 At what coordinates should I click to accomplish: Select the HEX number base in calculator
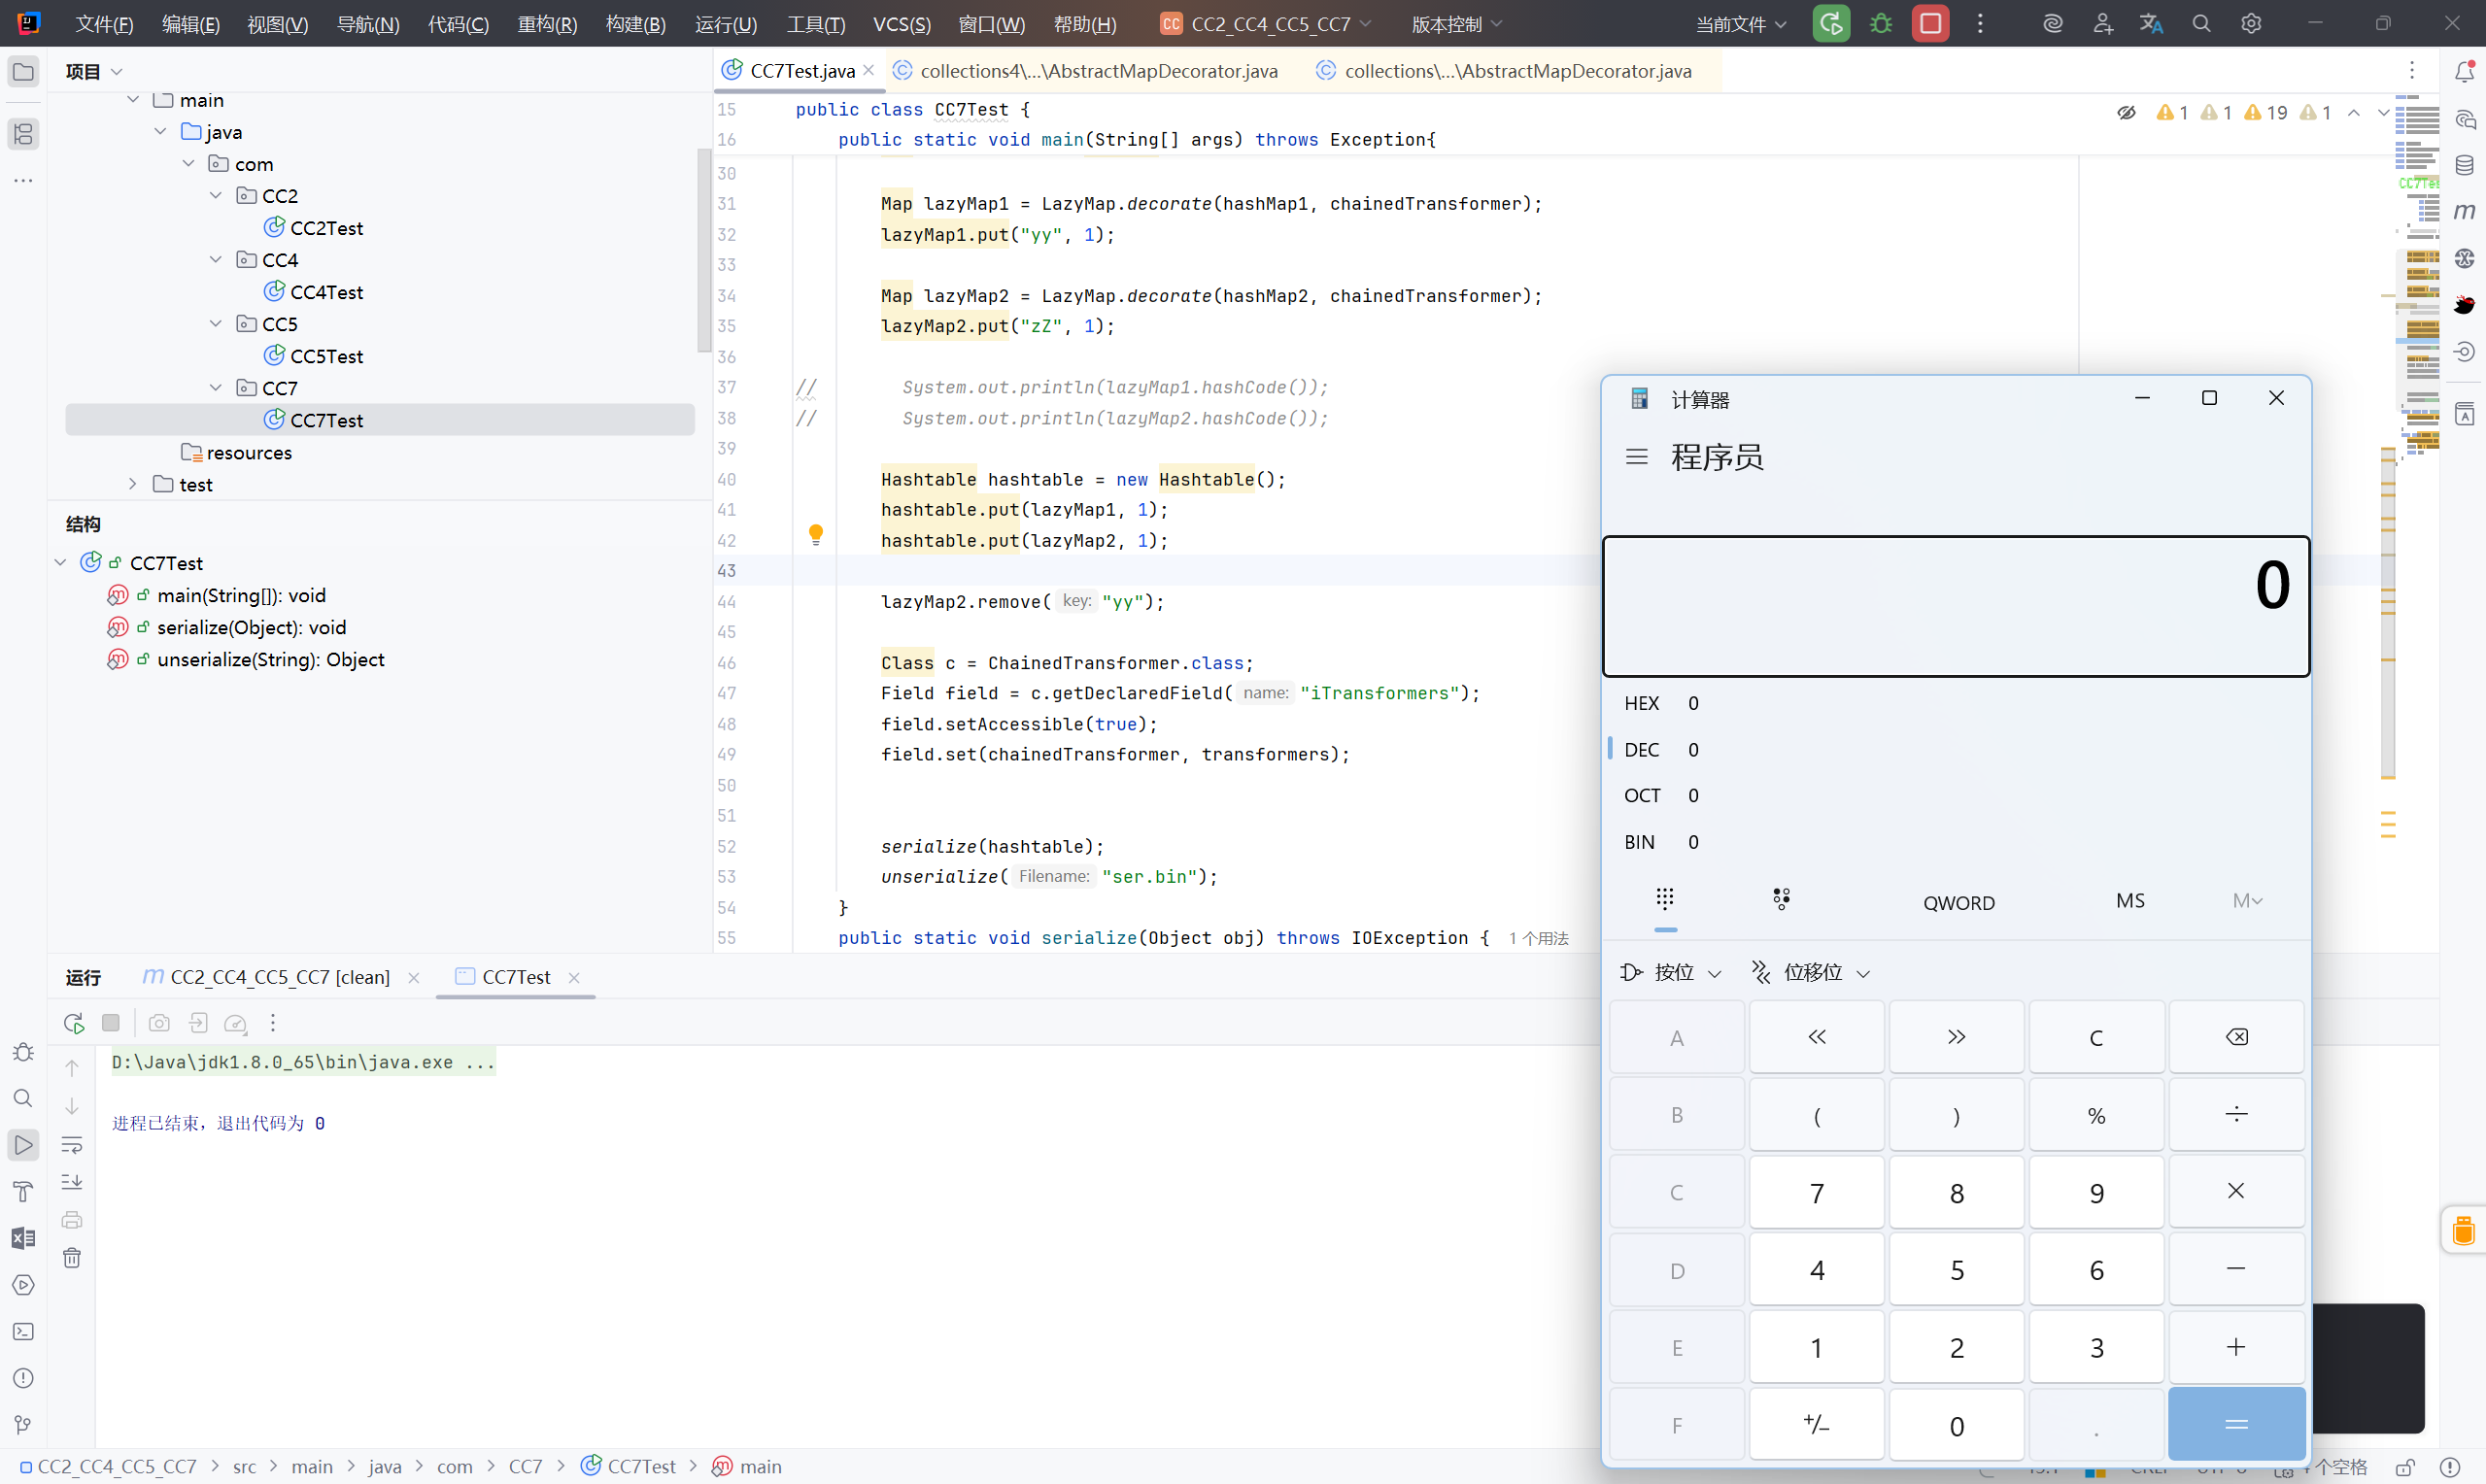1641,703
